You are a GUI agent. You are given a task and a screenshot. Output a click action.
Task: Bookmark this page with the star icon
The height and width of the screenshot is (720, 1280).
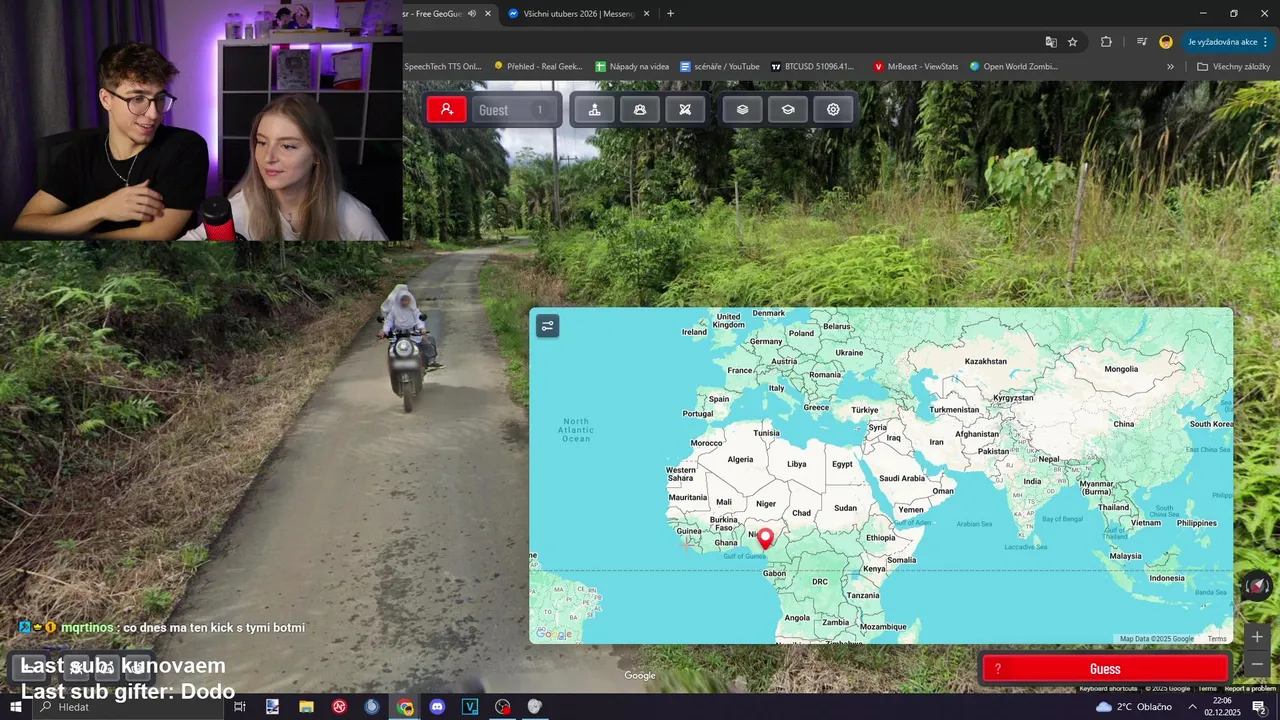coord(1073,42)
